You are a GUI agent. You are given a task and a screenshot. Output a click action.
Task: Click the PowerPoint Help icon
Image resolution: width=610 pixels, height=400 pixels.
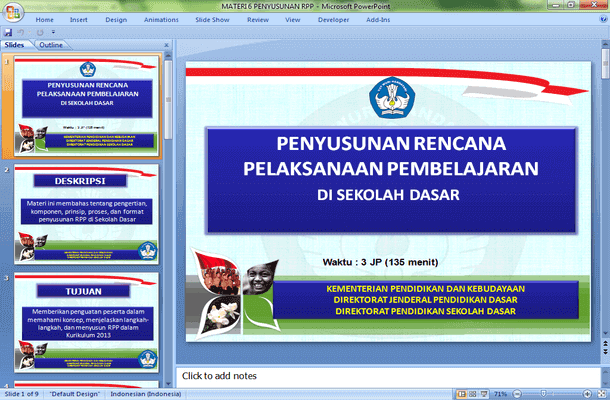(x=604, y=19)
